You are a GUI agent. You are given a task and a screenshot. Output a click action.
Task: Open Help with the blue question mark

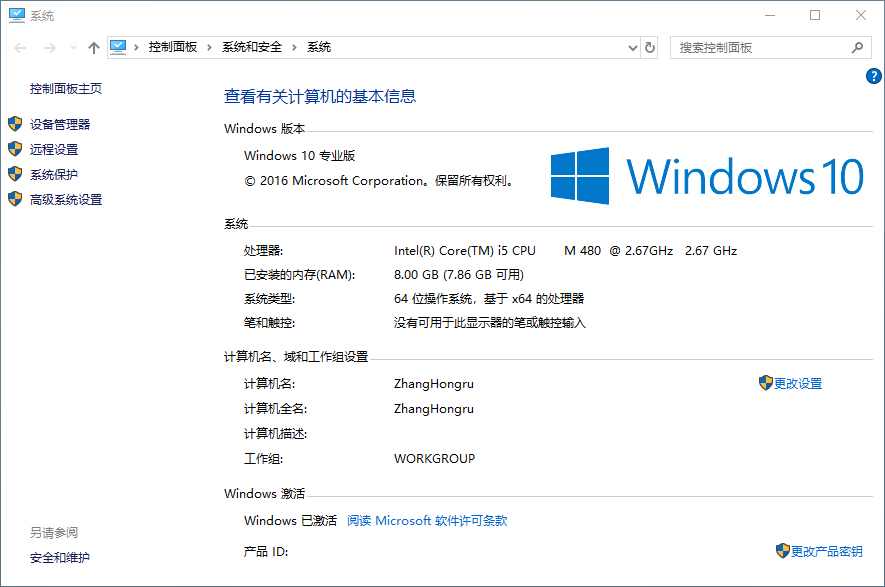[873, 76]
